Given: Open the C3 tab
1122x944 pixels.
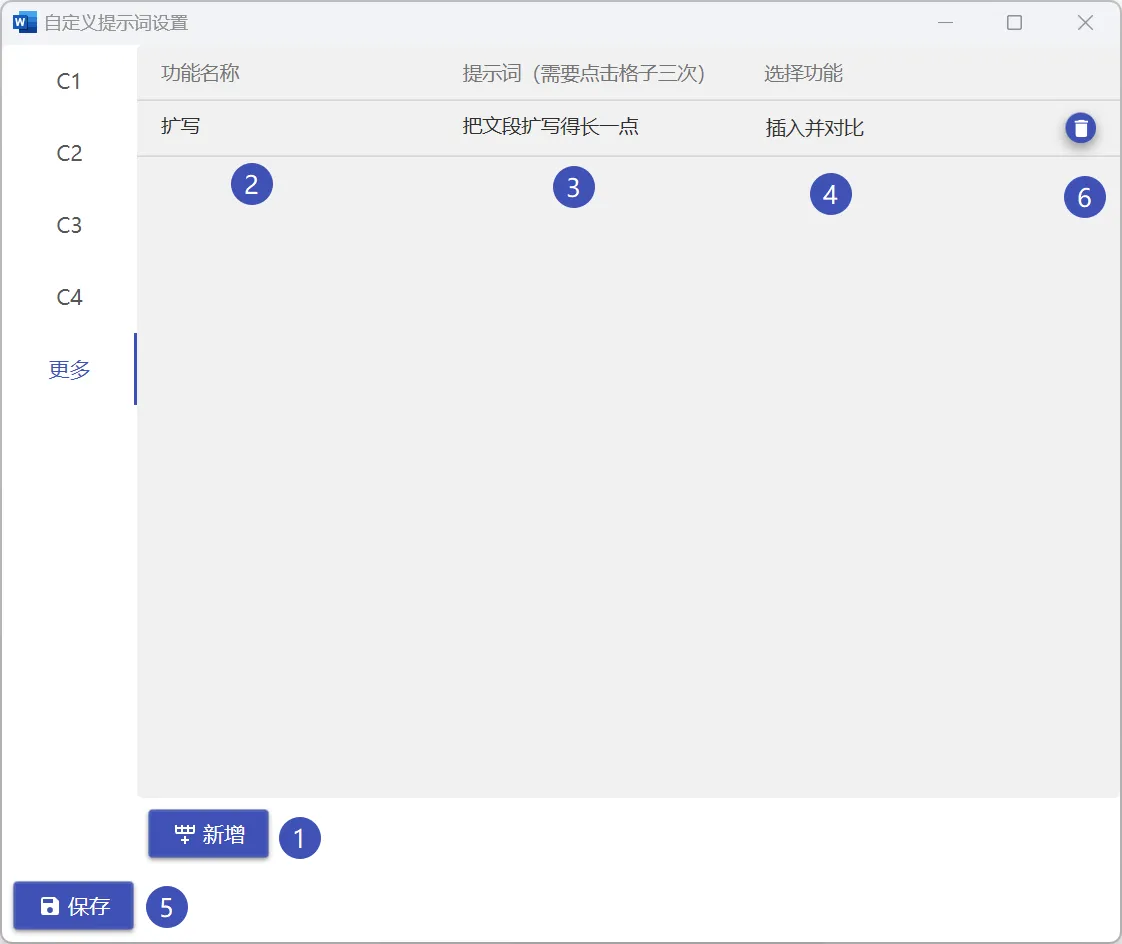Looking at the screenshot, I should pos(68,225).
